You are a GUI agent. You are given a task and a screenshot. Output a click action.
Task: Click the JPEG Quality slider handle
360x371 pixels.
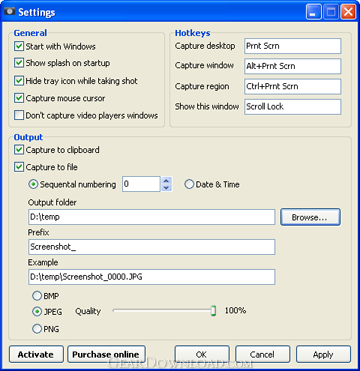(x=213, y=311)
